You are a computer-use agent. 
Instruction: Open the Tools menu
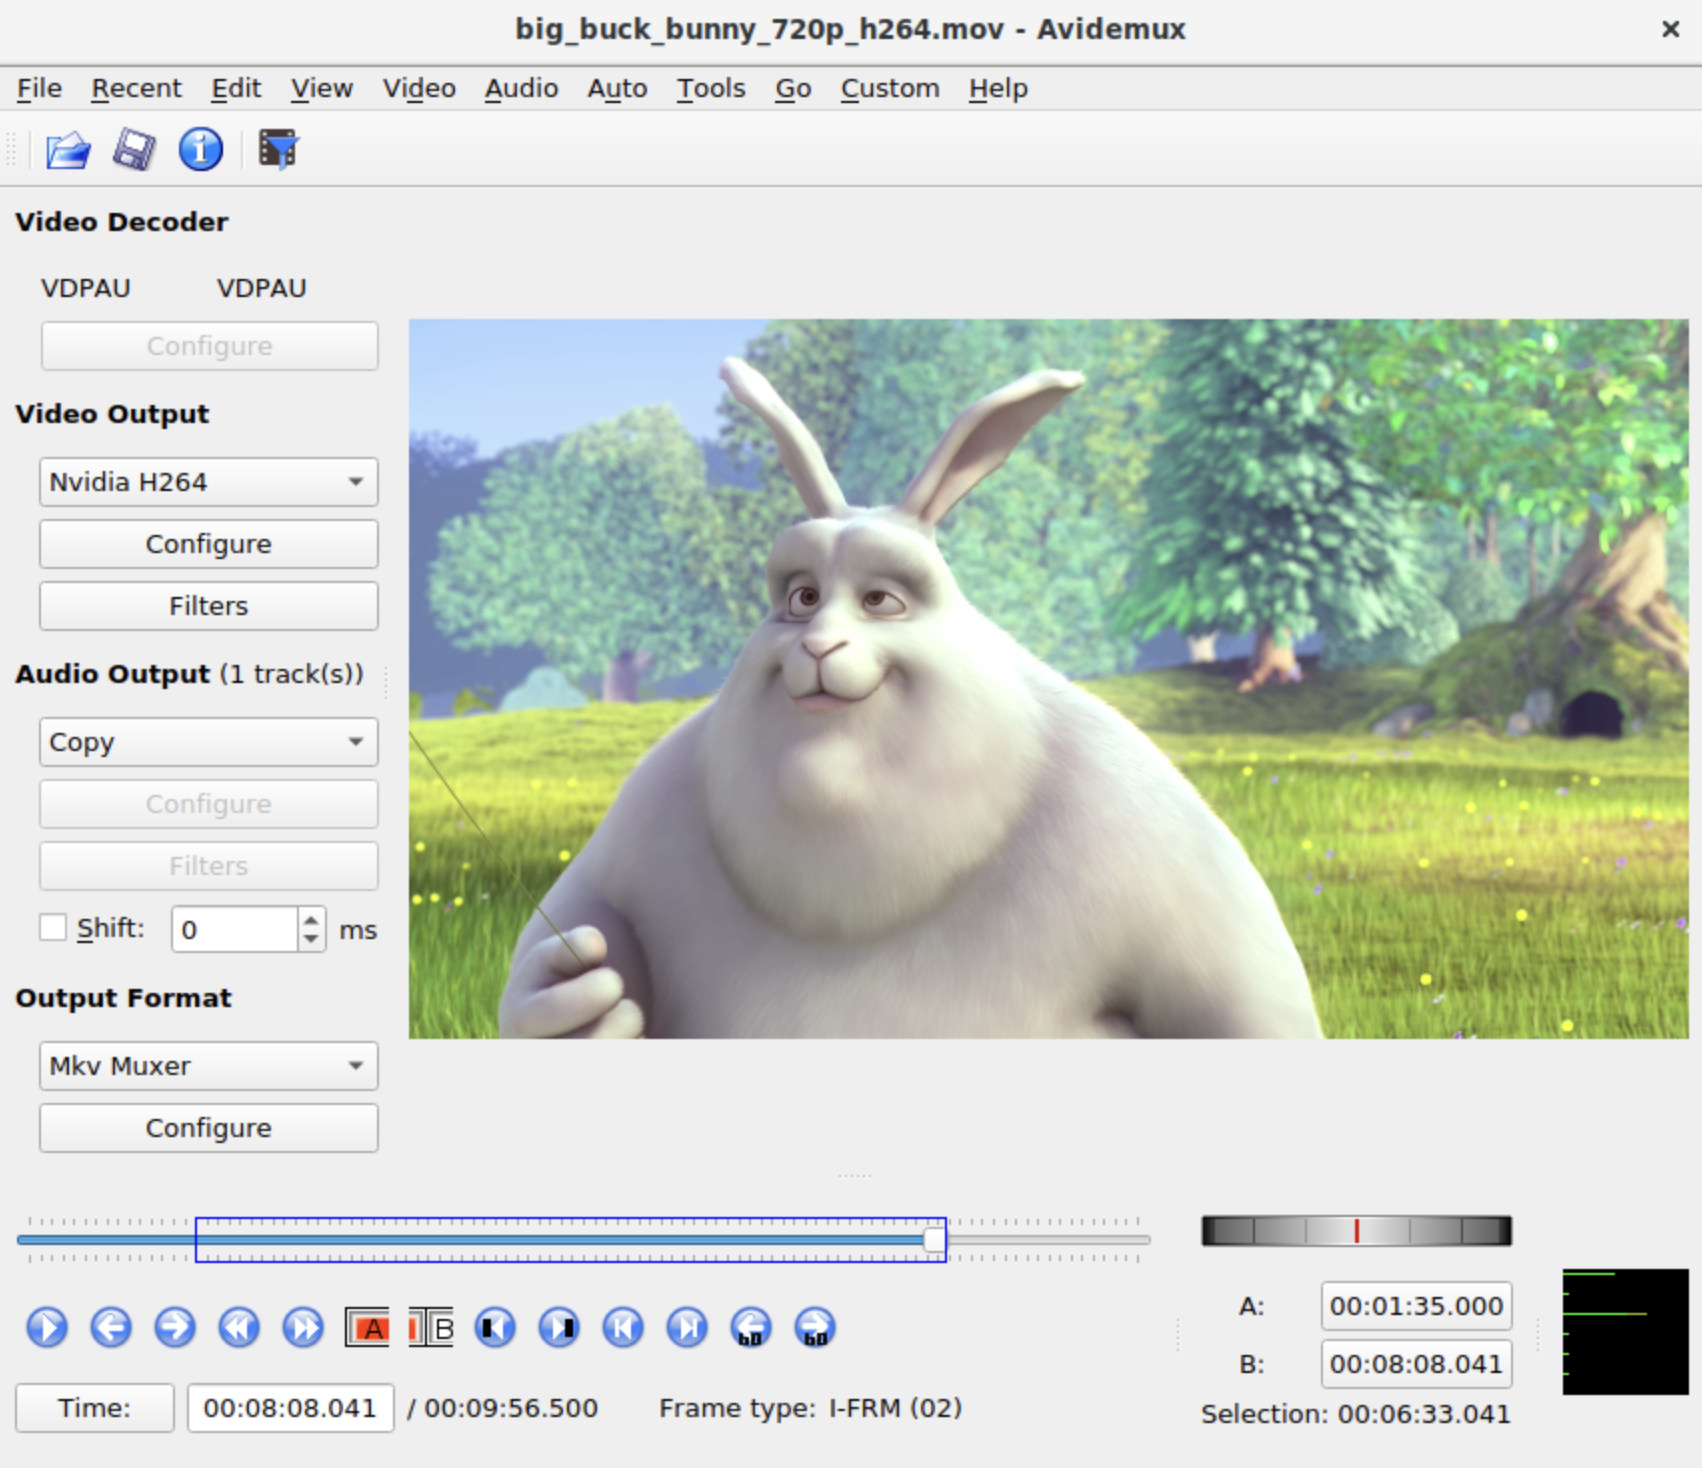tap(711, 88)
